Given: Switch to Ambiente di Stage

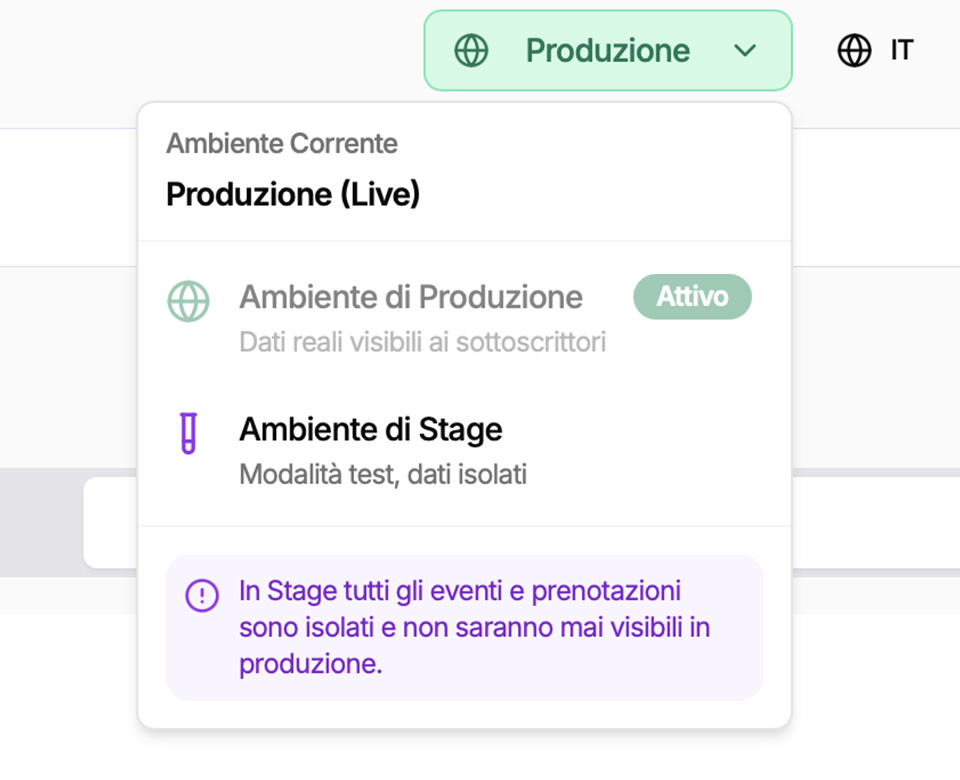Looking at the screenshot, I should coord(370,430).
